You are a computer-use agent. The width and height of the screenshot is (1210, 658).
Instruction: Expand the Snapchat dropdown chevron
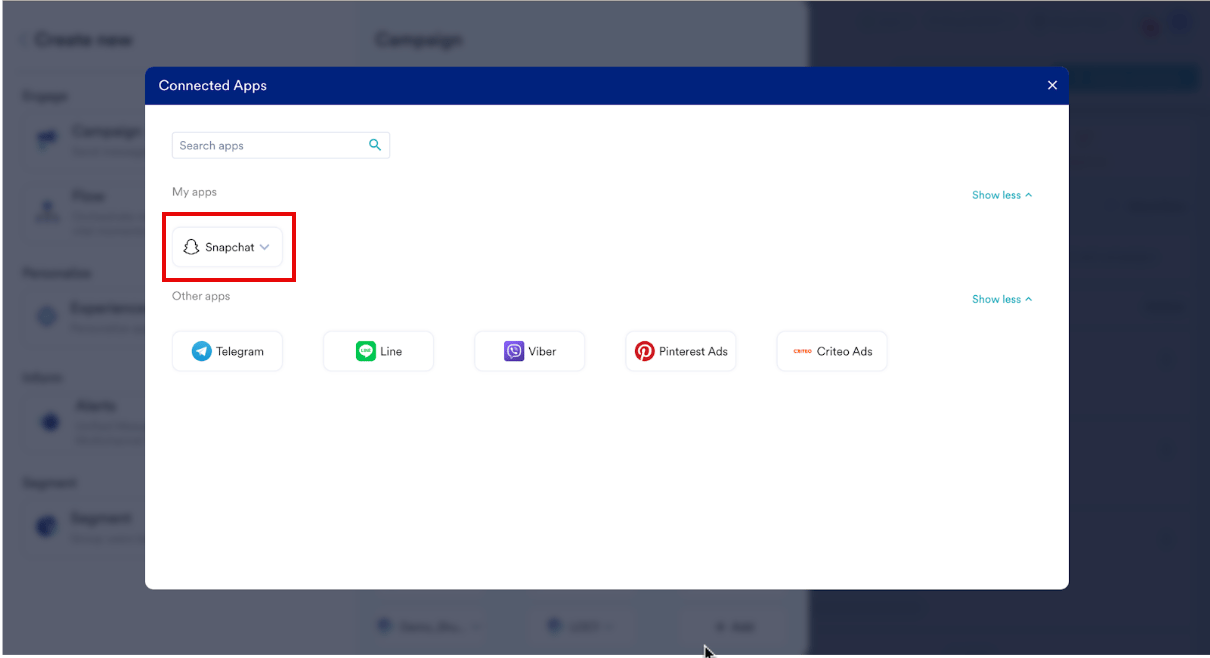pyautogui.click(x=265, y=247)
